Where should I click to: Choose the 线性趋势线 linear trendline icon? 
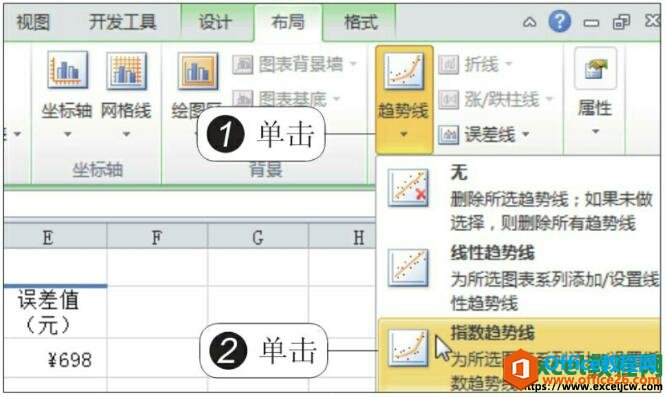tap(408, 267)
